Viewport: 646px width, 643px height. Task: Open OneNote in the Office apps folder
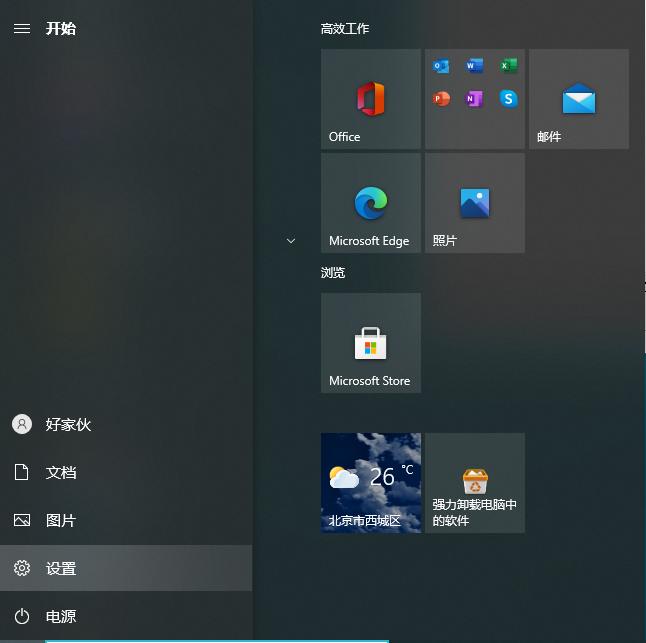[475, 99]
